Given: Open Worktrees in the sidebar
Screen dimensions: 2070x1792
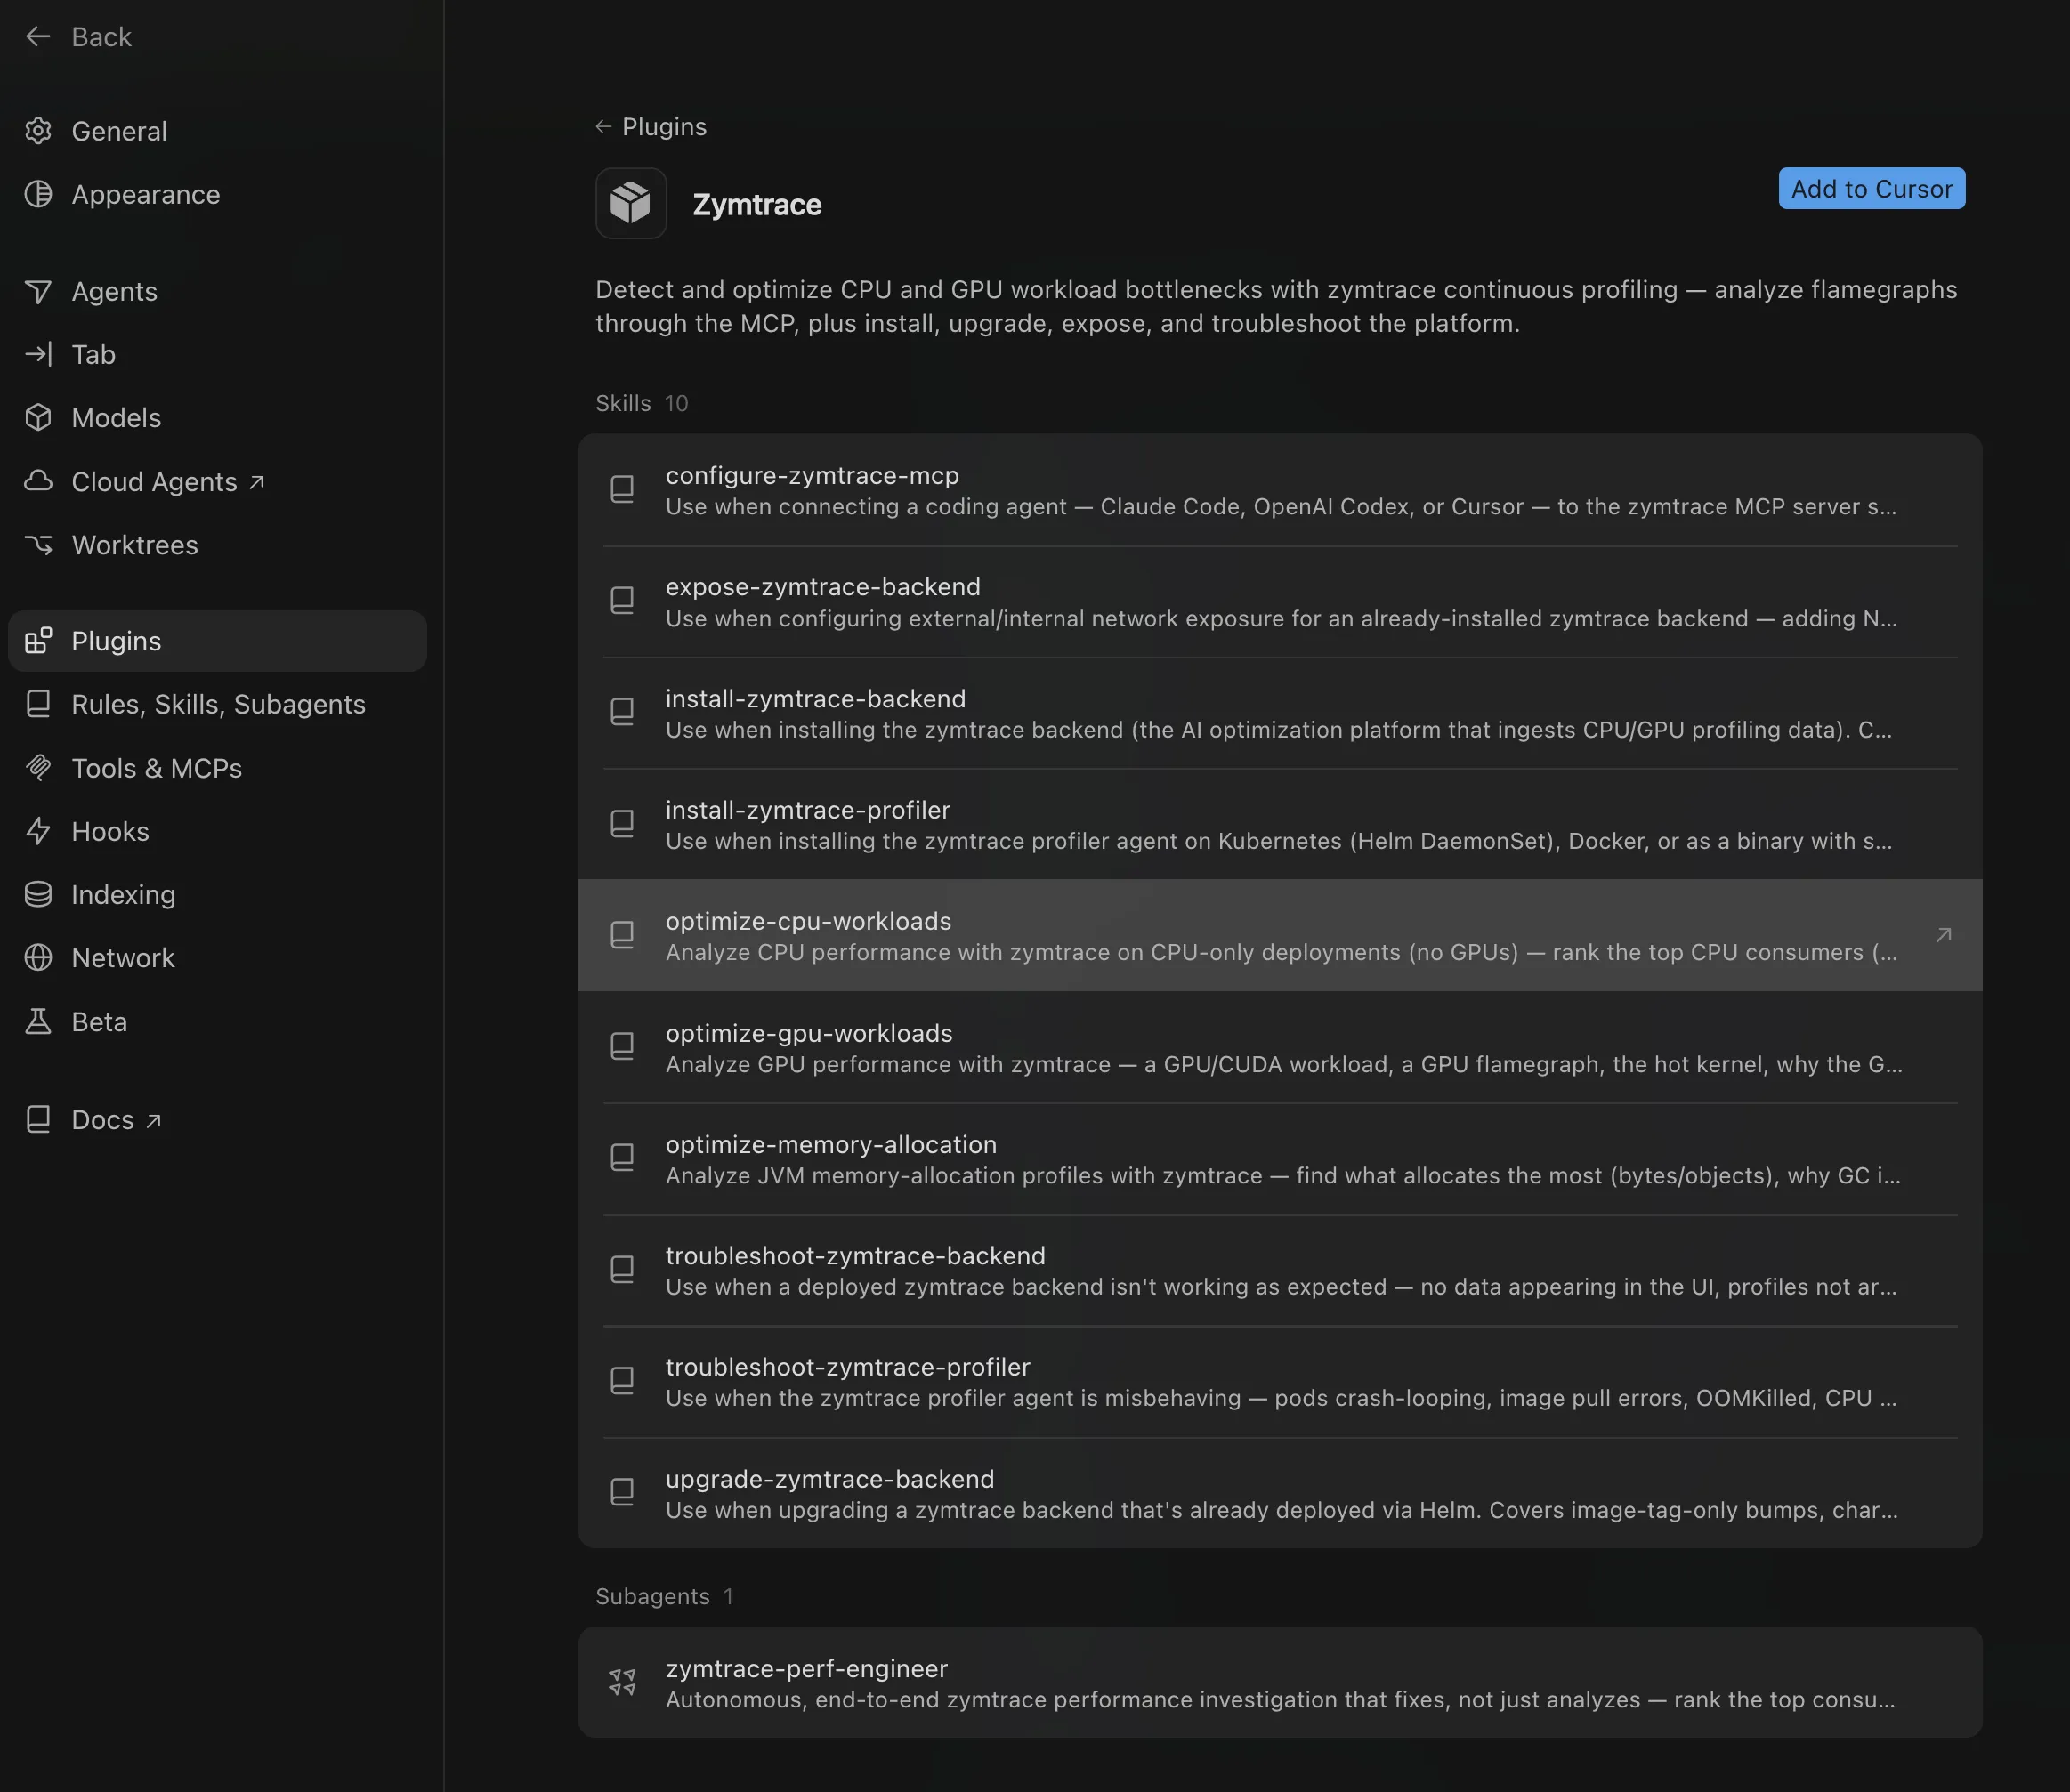Looking at the screenshot, I should 217,544.
